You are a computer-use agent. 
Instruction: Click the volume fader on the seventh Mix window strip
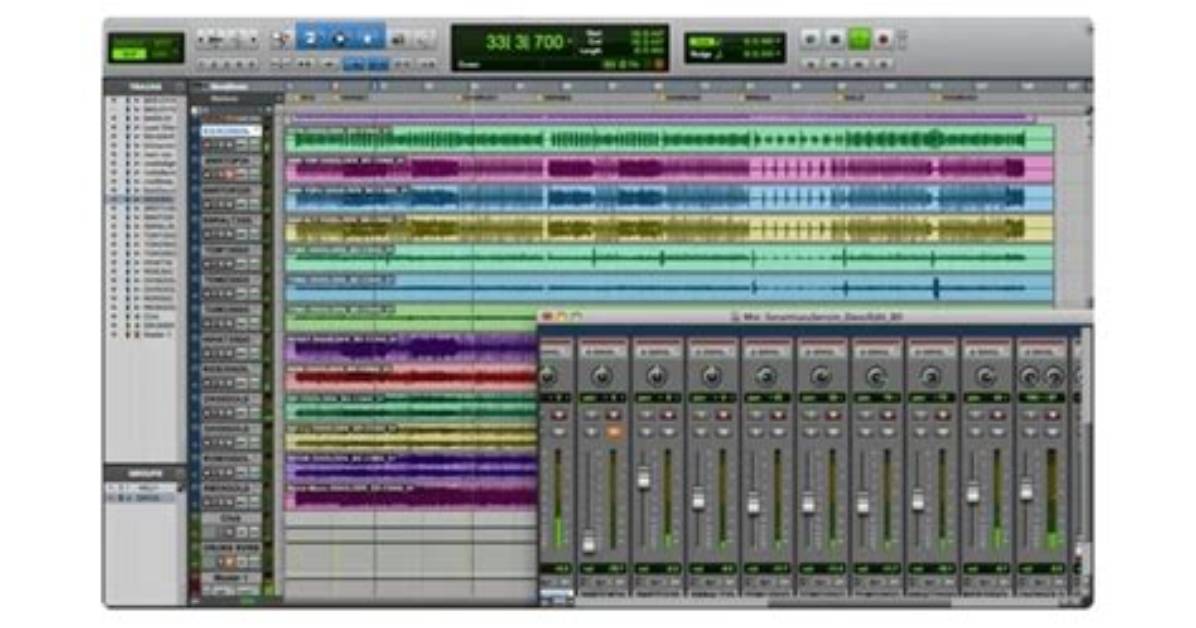pyautogui.click(x=863, y=502)
